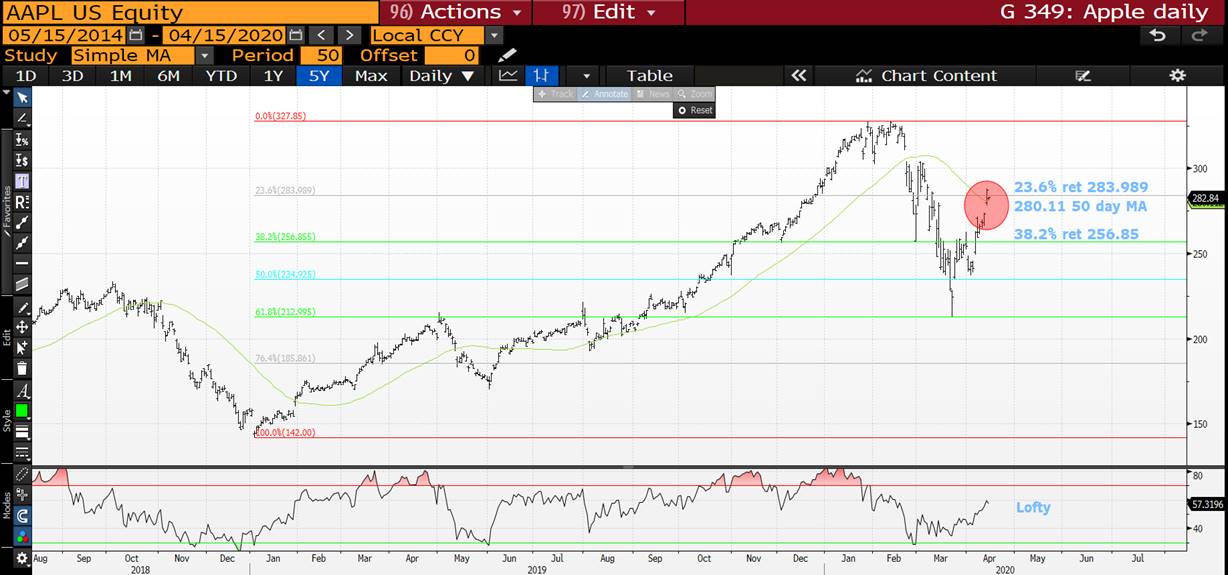
Task: Open the dashed line pattern style option
Action: (x=22, y=452)
